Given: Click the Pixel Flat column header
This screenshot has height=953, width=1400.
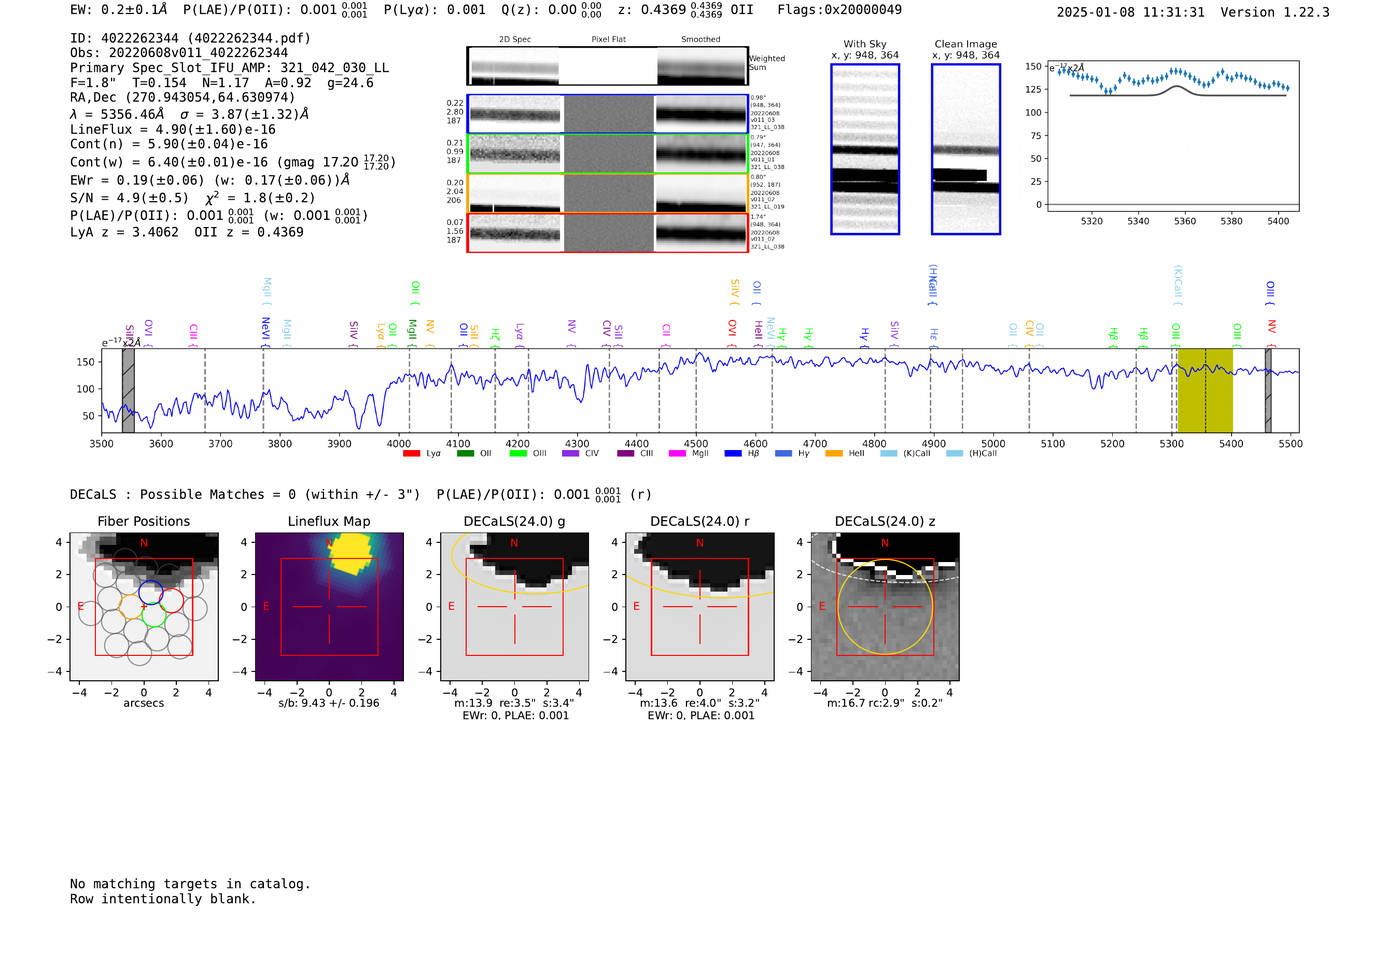Looking at the screenshot, I should (608, 40).
